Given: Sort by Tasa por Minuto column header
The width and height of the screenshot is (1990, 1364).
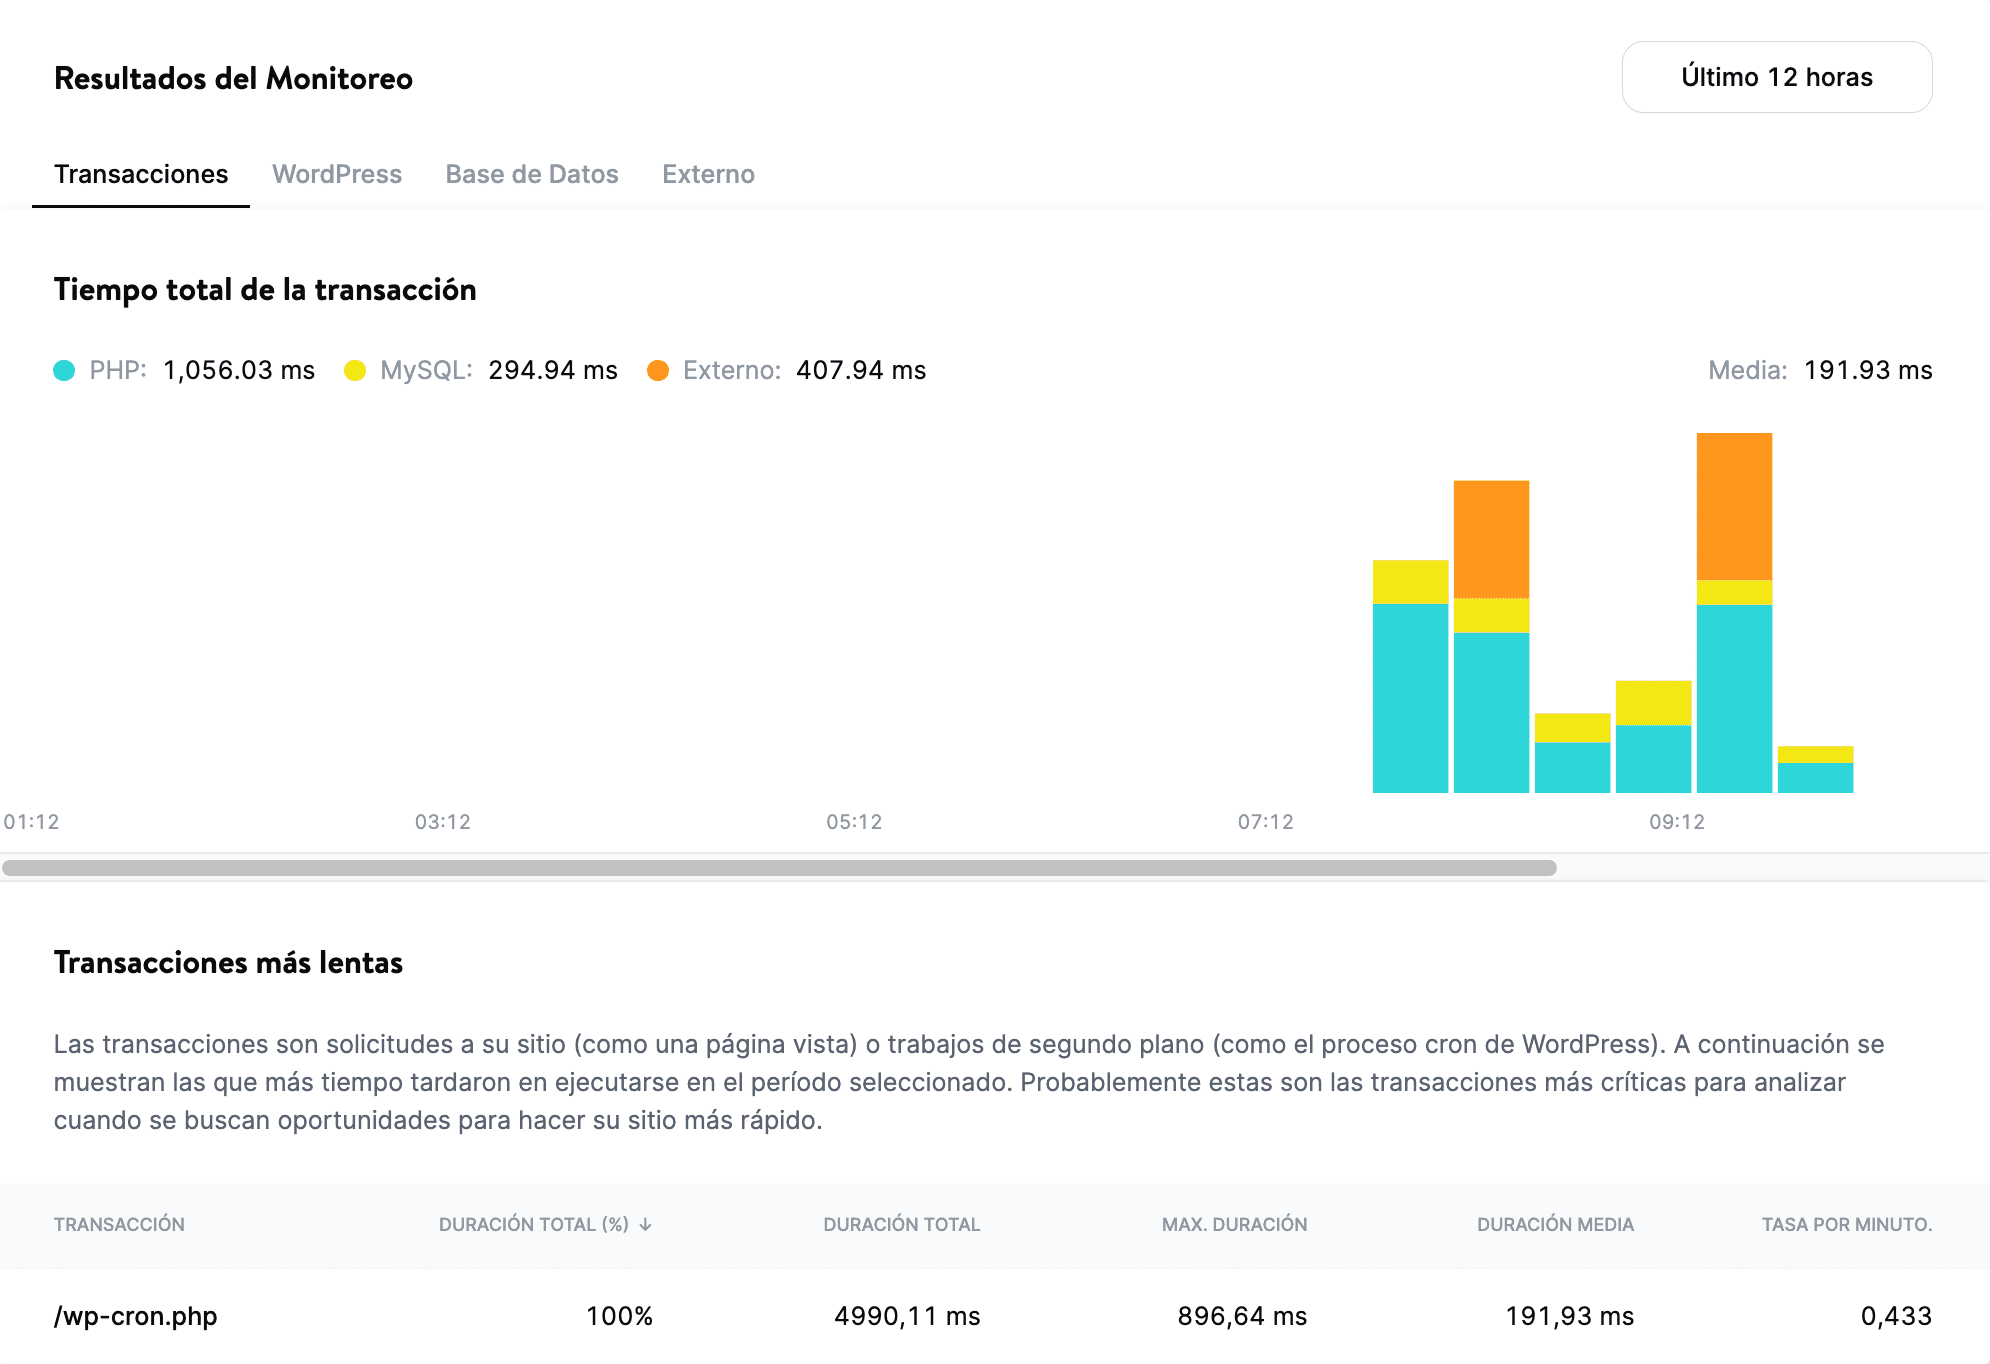Looking at the screenshot, I should coord(1845,1225).
